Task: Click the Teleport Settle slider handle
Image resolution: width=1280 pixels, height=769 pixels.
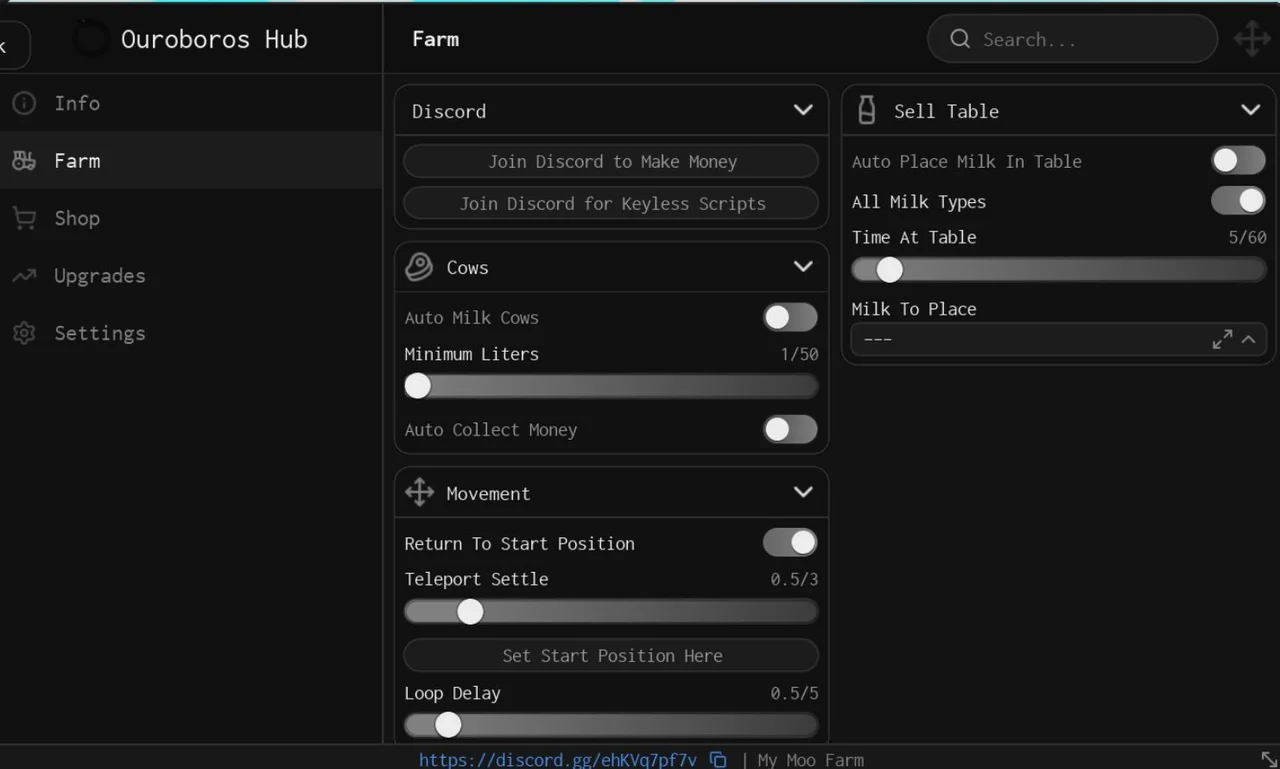Action: pyautogui.click(x=470, y=611)
